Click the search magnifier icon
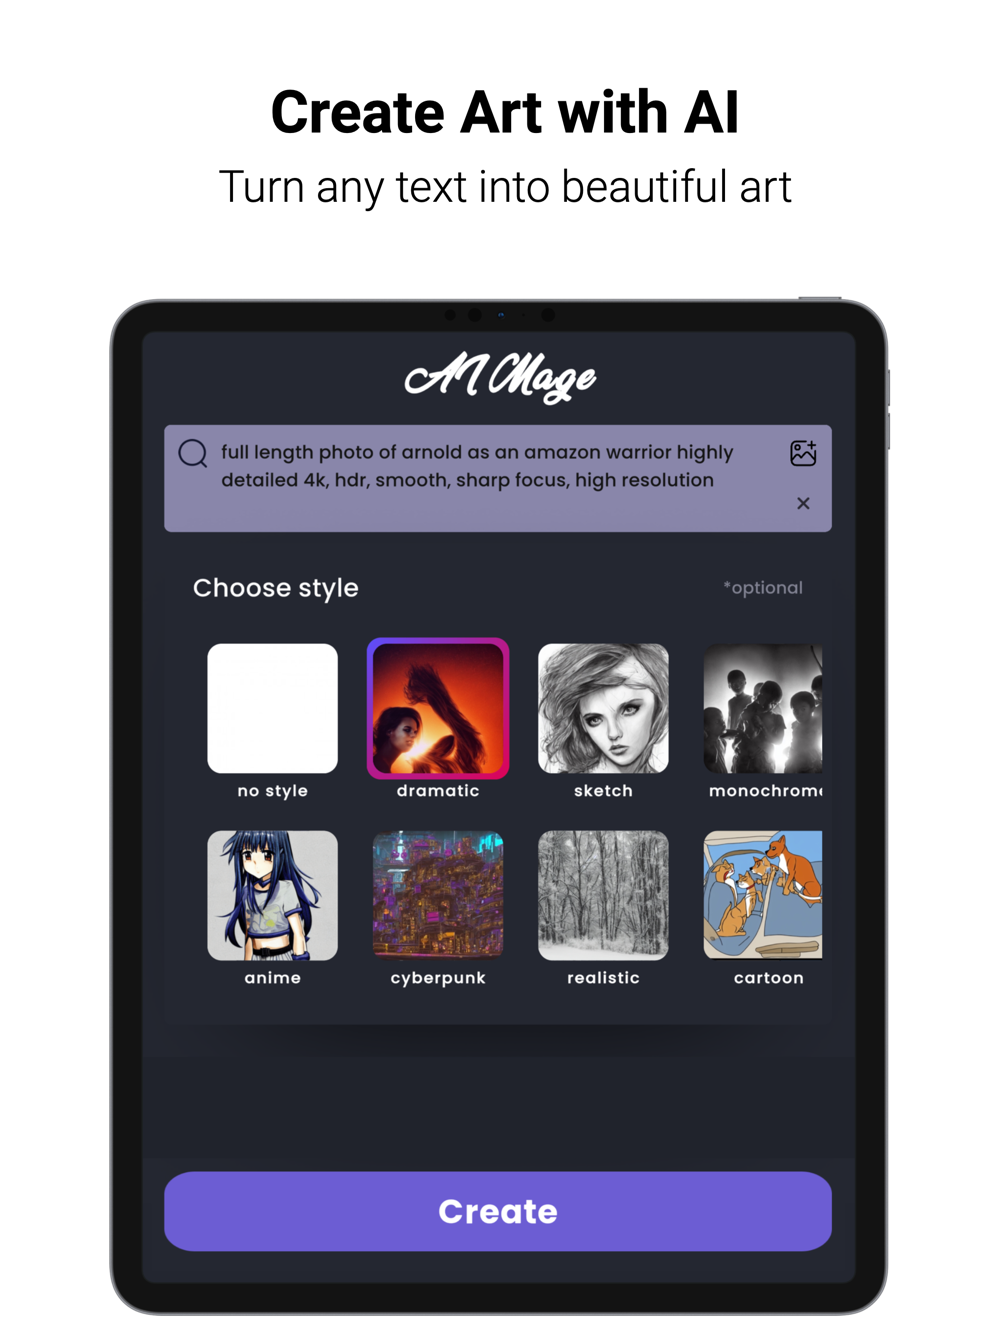This screenshot has width=1000, height=1334. pyautogui.click(x=193, y=453)
